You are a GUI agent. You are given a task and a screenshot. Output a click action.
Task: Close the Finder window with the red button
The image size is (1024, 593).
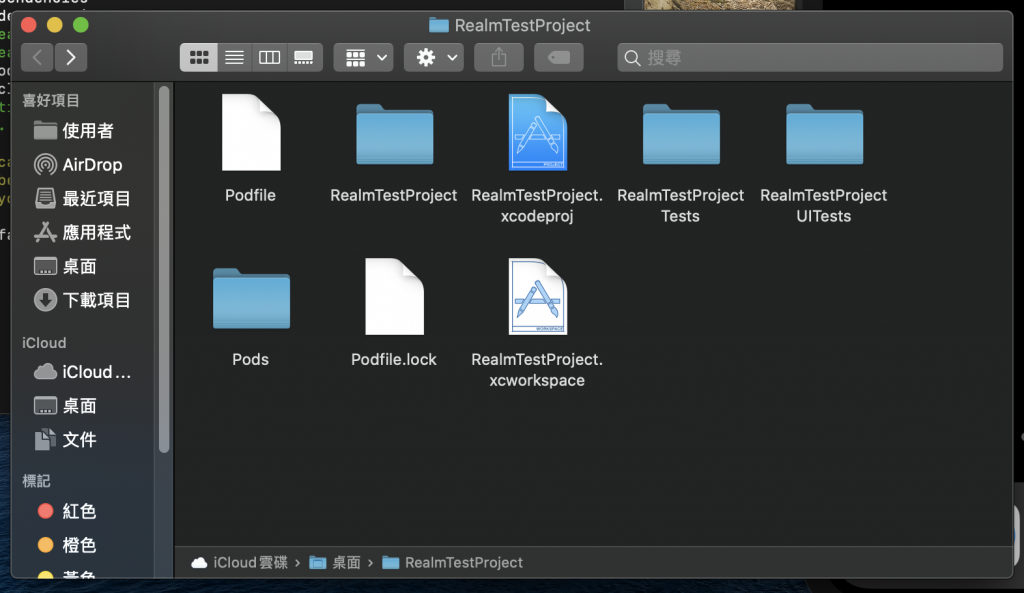click(x=29, y=25)
